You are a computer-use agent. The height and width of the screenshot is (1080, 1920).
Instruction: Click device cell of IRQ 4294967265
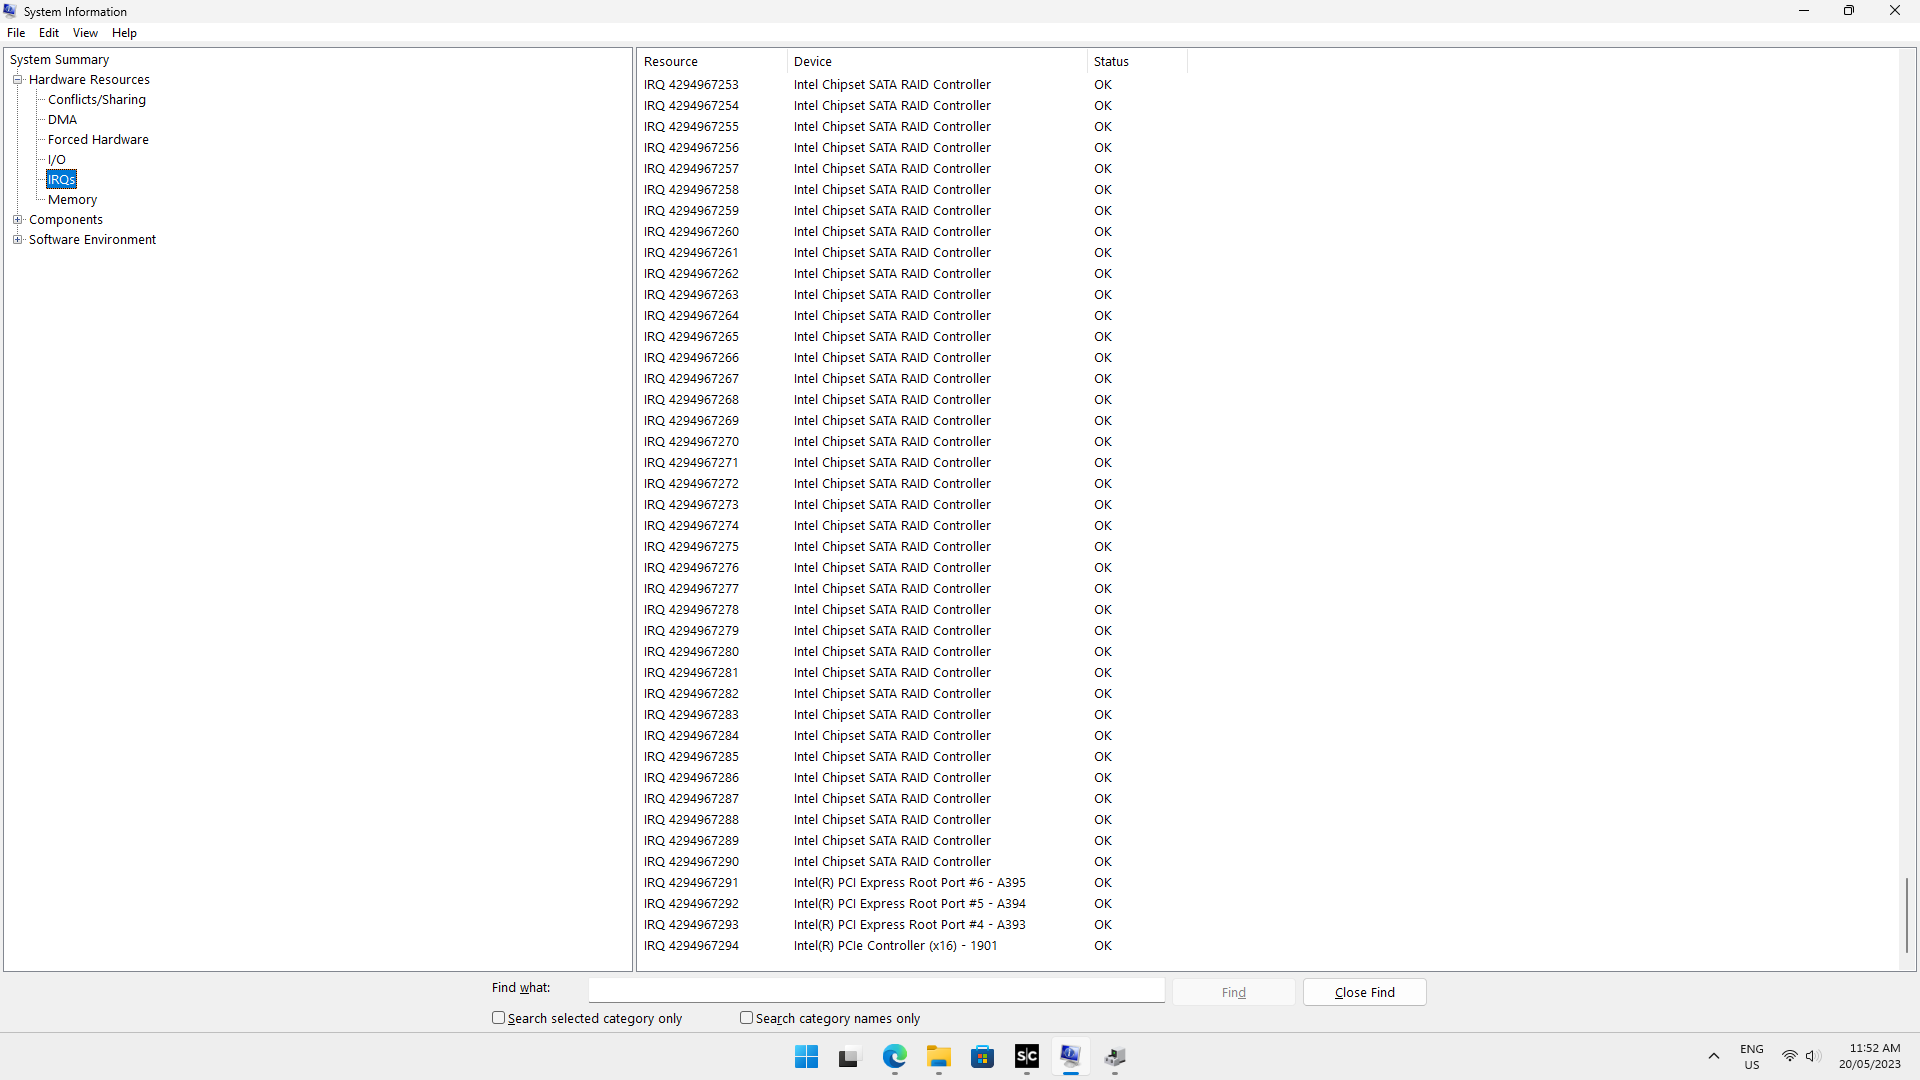(892, 337)
